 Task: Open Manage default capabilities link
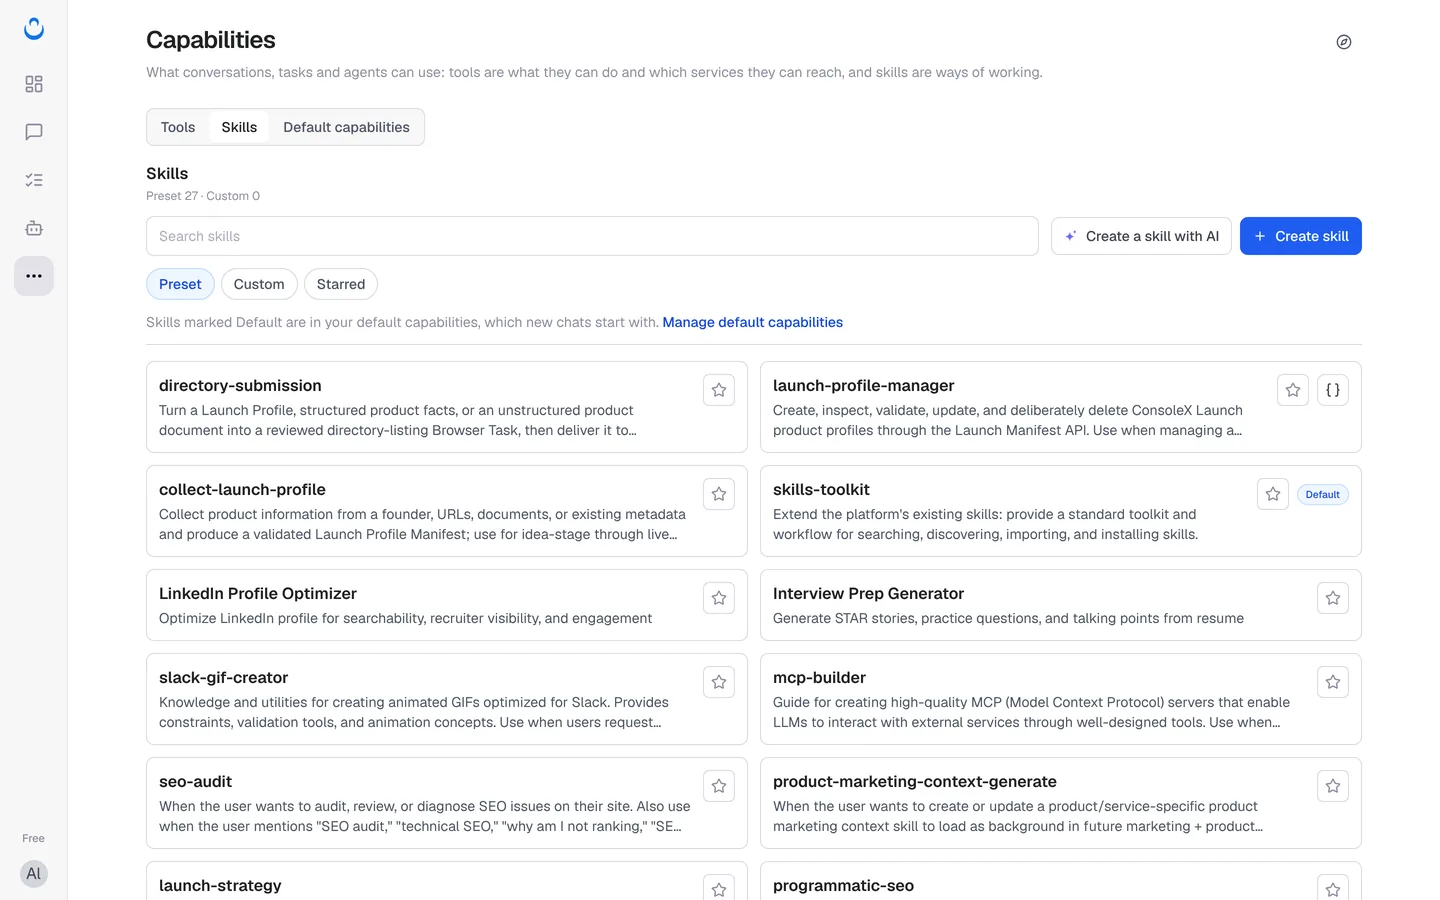(x=753, y=322)
